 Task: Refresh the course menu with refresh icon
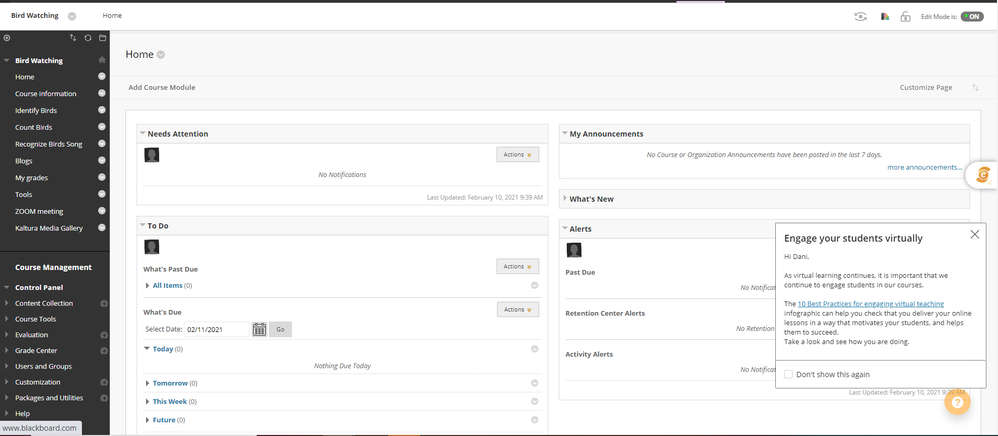[x=87, y=38]
